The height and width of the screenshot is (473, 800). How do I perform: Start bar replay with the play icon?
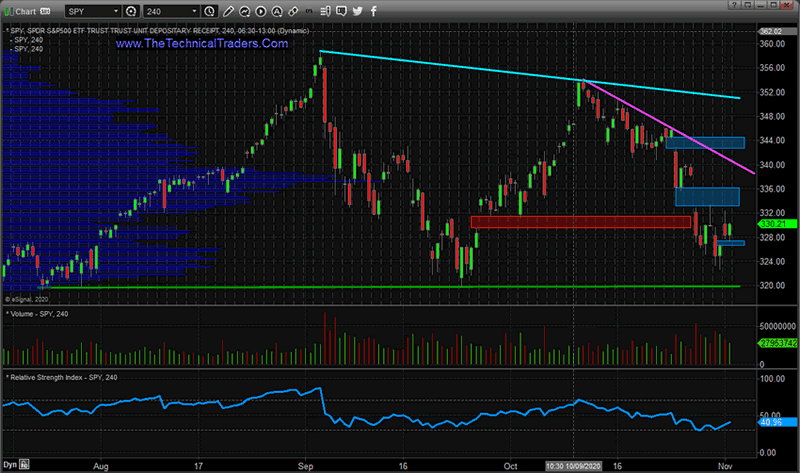(261, 11)
